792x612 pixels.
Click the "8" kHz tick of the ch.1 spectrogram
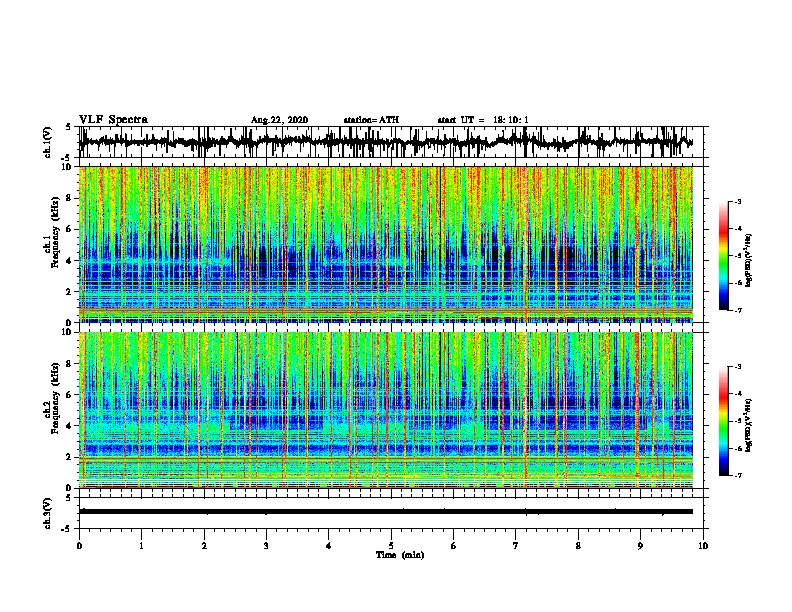click(69, 198)
